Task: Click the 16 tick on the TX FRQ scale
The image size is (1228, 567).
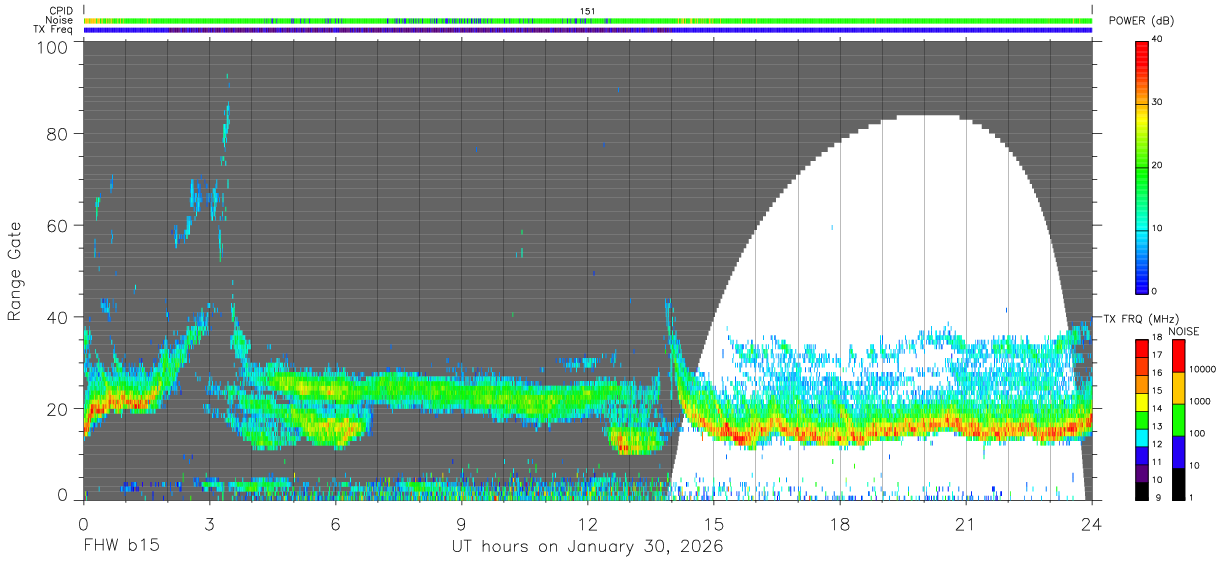Action: (x=1158, y=373)
